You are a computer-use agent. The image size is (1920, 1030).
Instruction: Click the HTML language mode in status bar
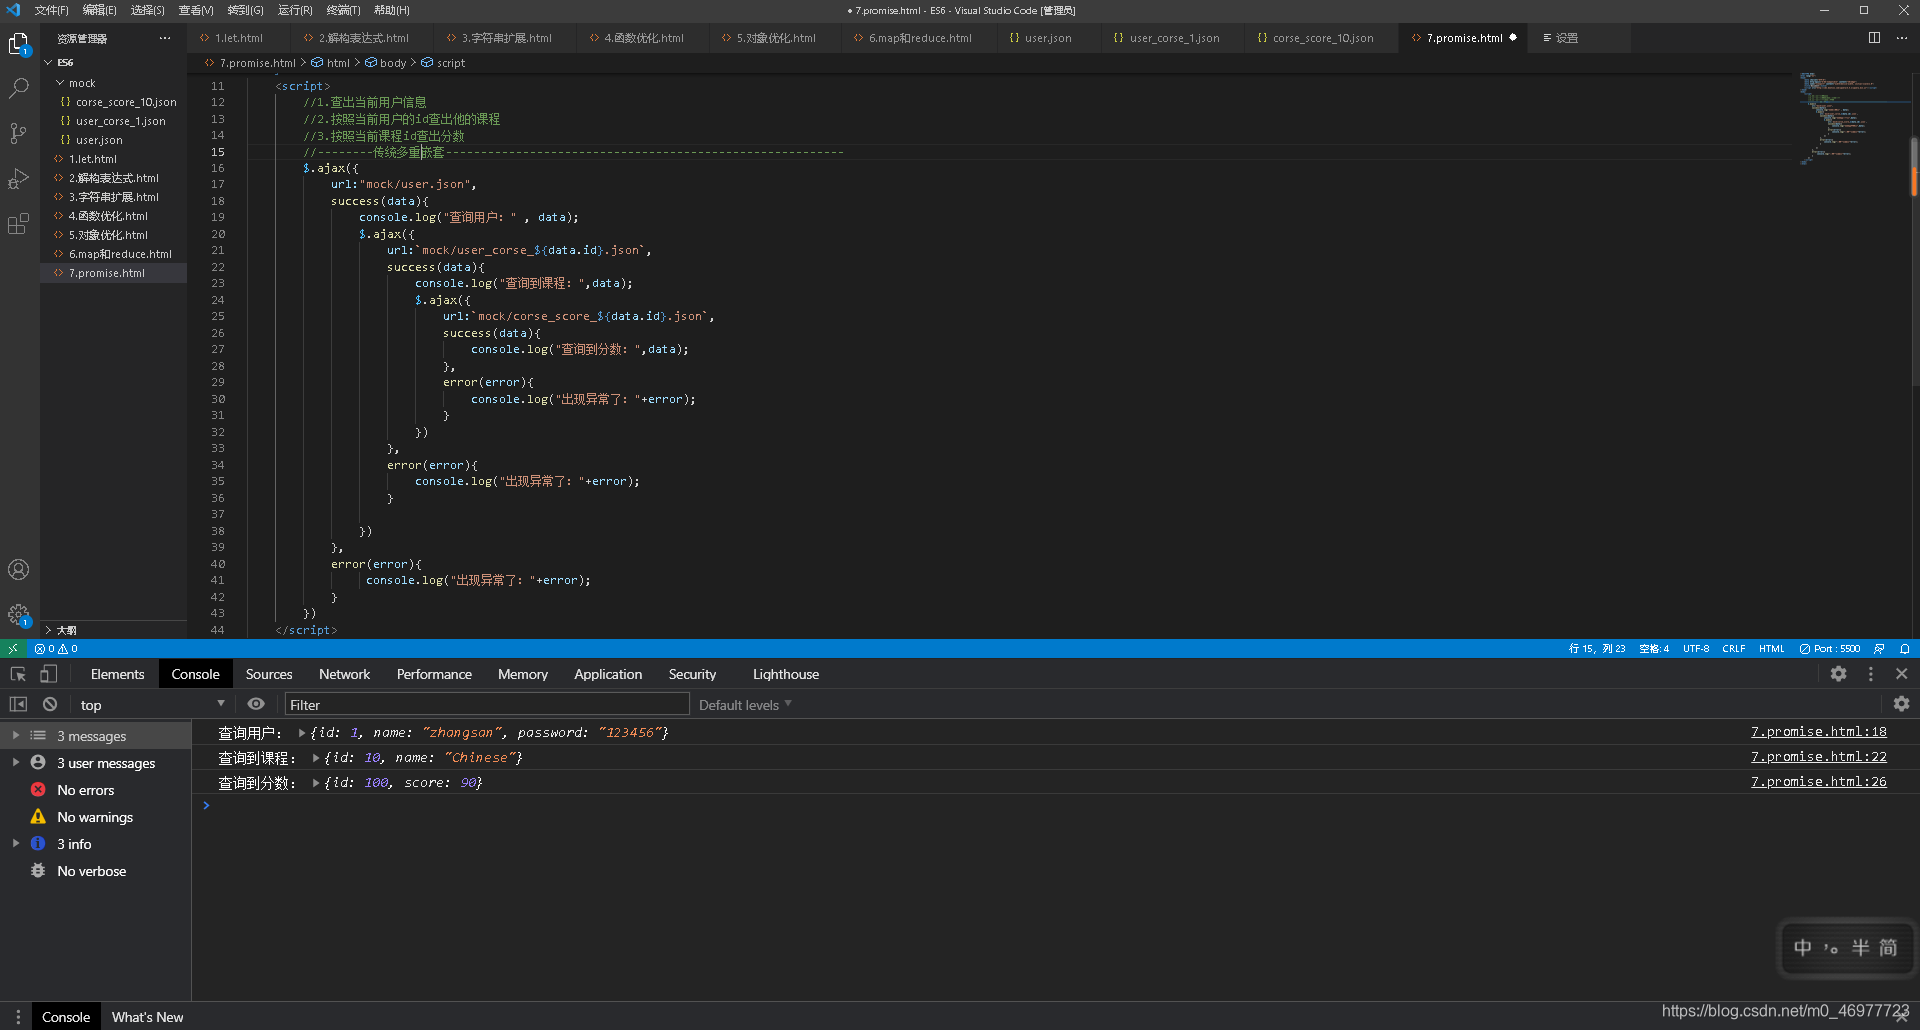click(x=1771, y=649)
